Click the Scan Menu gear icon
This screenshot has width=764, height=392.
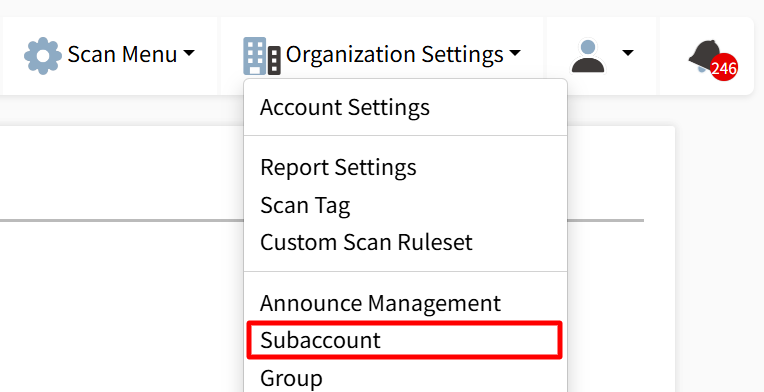click(x=43, y=56)
